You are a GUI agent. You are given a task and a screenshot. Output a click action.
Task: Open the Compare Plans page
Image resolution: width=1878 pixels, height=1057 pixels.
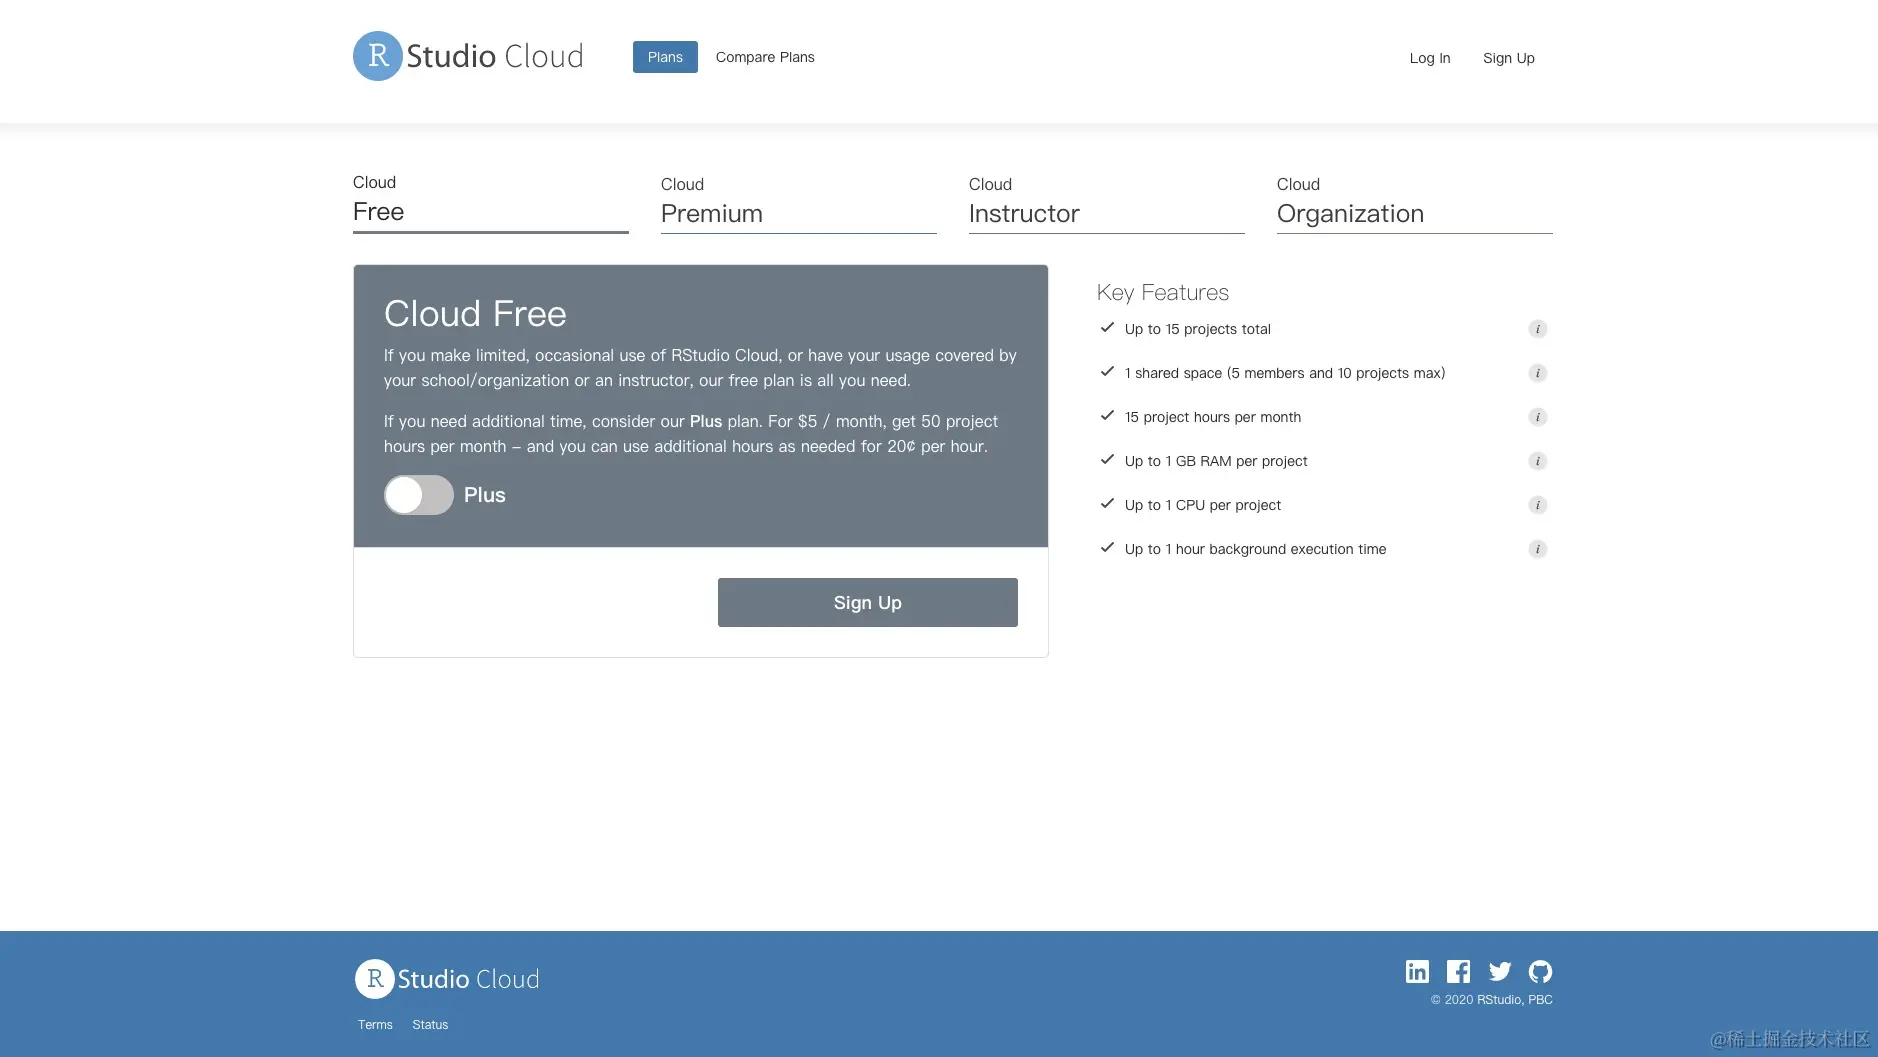point(764,57)
